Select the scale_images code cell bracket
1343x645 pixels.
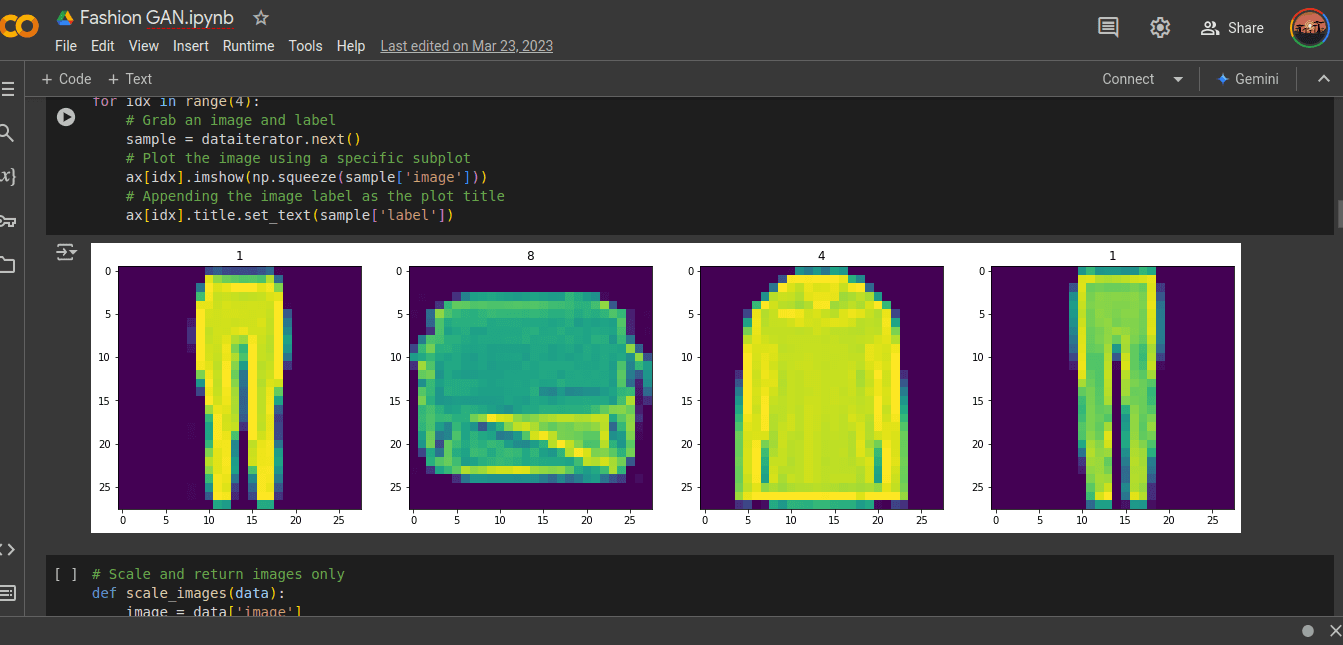click(x=66, y=574)
